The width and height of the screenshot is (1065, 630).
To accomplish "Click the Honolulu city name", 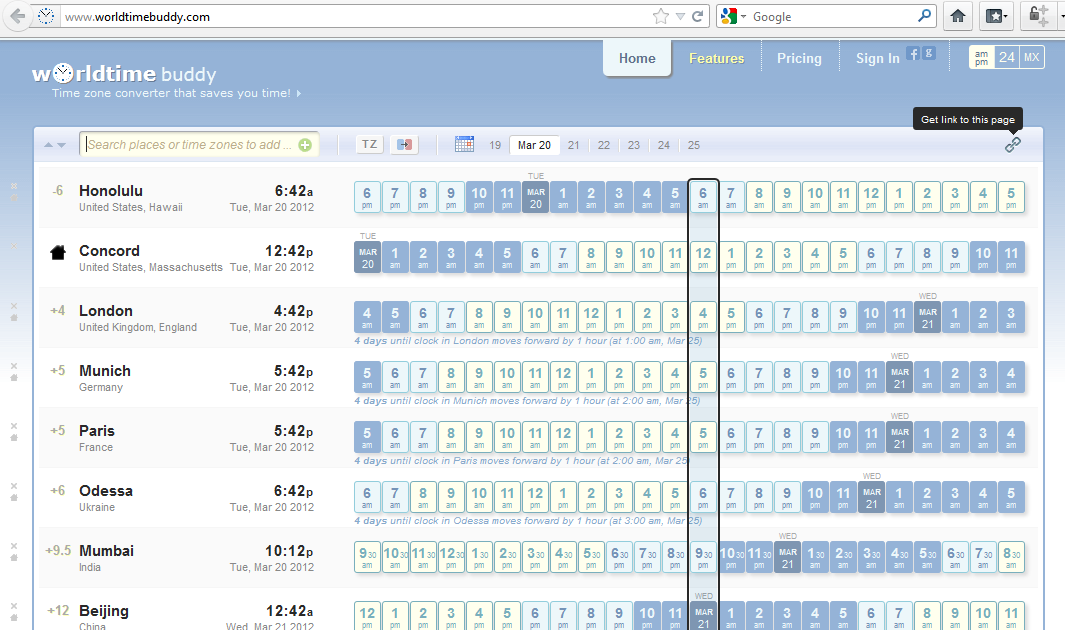I will 111,191.
